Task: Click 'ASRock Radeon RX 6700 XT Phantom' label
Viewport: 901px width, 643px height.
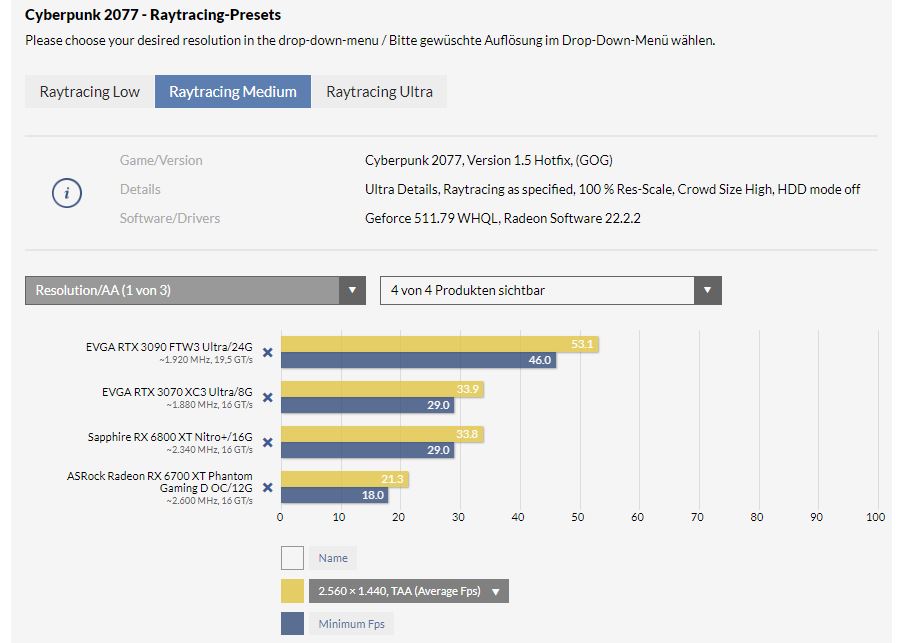Action: 160,476
